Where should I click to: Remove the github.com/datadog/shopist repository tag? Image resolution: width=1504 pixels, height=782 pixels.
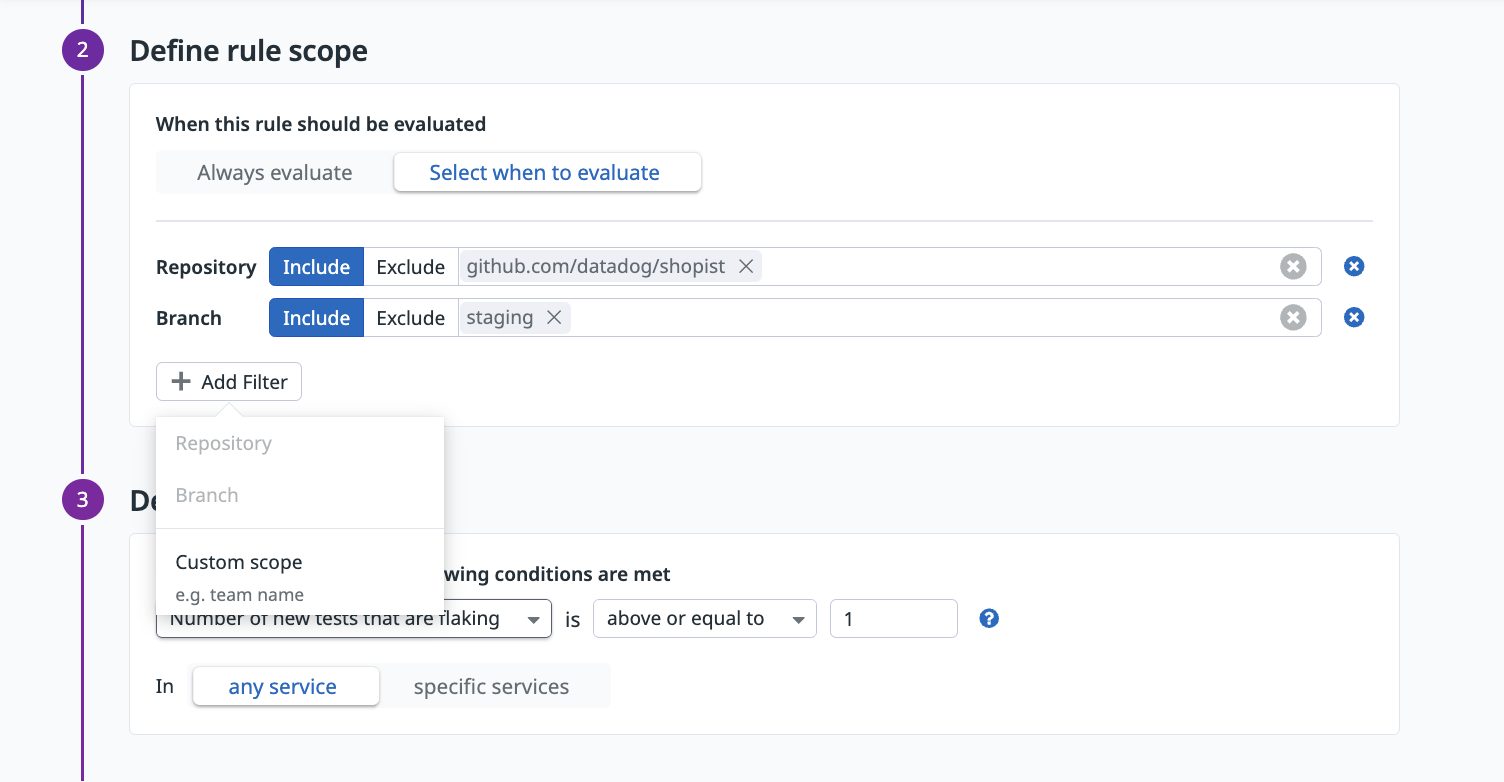coord(745,267)
